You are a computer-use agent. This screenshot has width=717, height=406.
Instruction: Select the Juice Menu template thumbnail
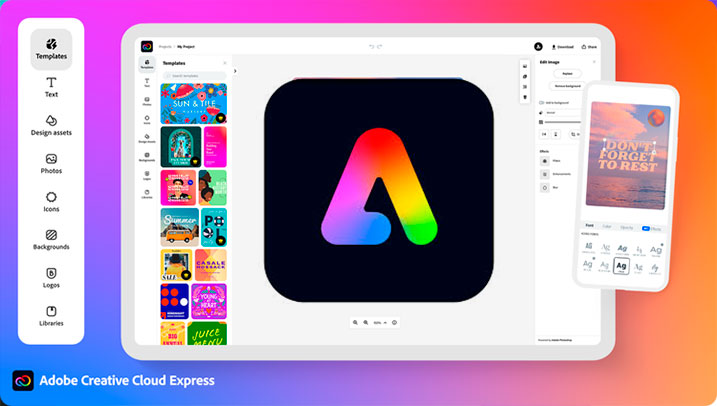point(207,333)
